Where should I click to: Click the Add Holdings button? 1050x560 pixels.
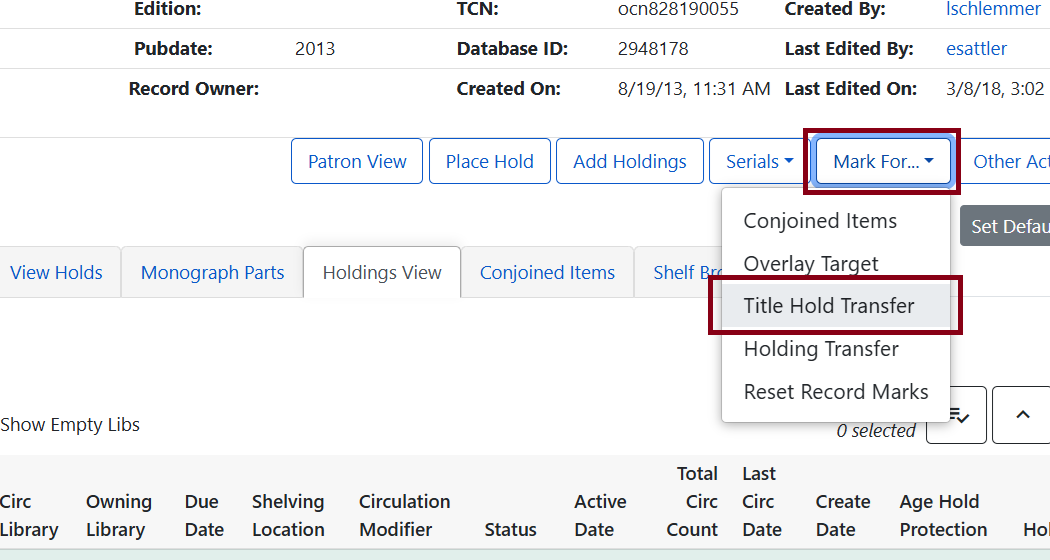(x=629, y=161)
